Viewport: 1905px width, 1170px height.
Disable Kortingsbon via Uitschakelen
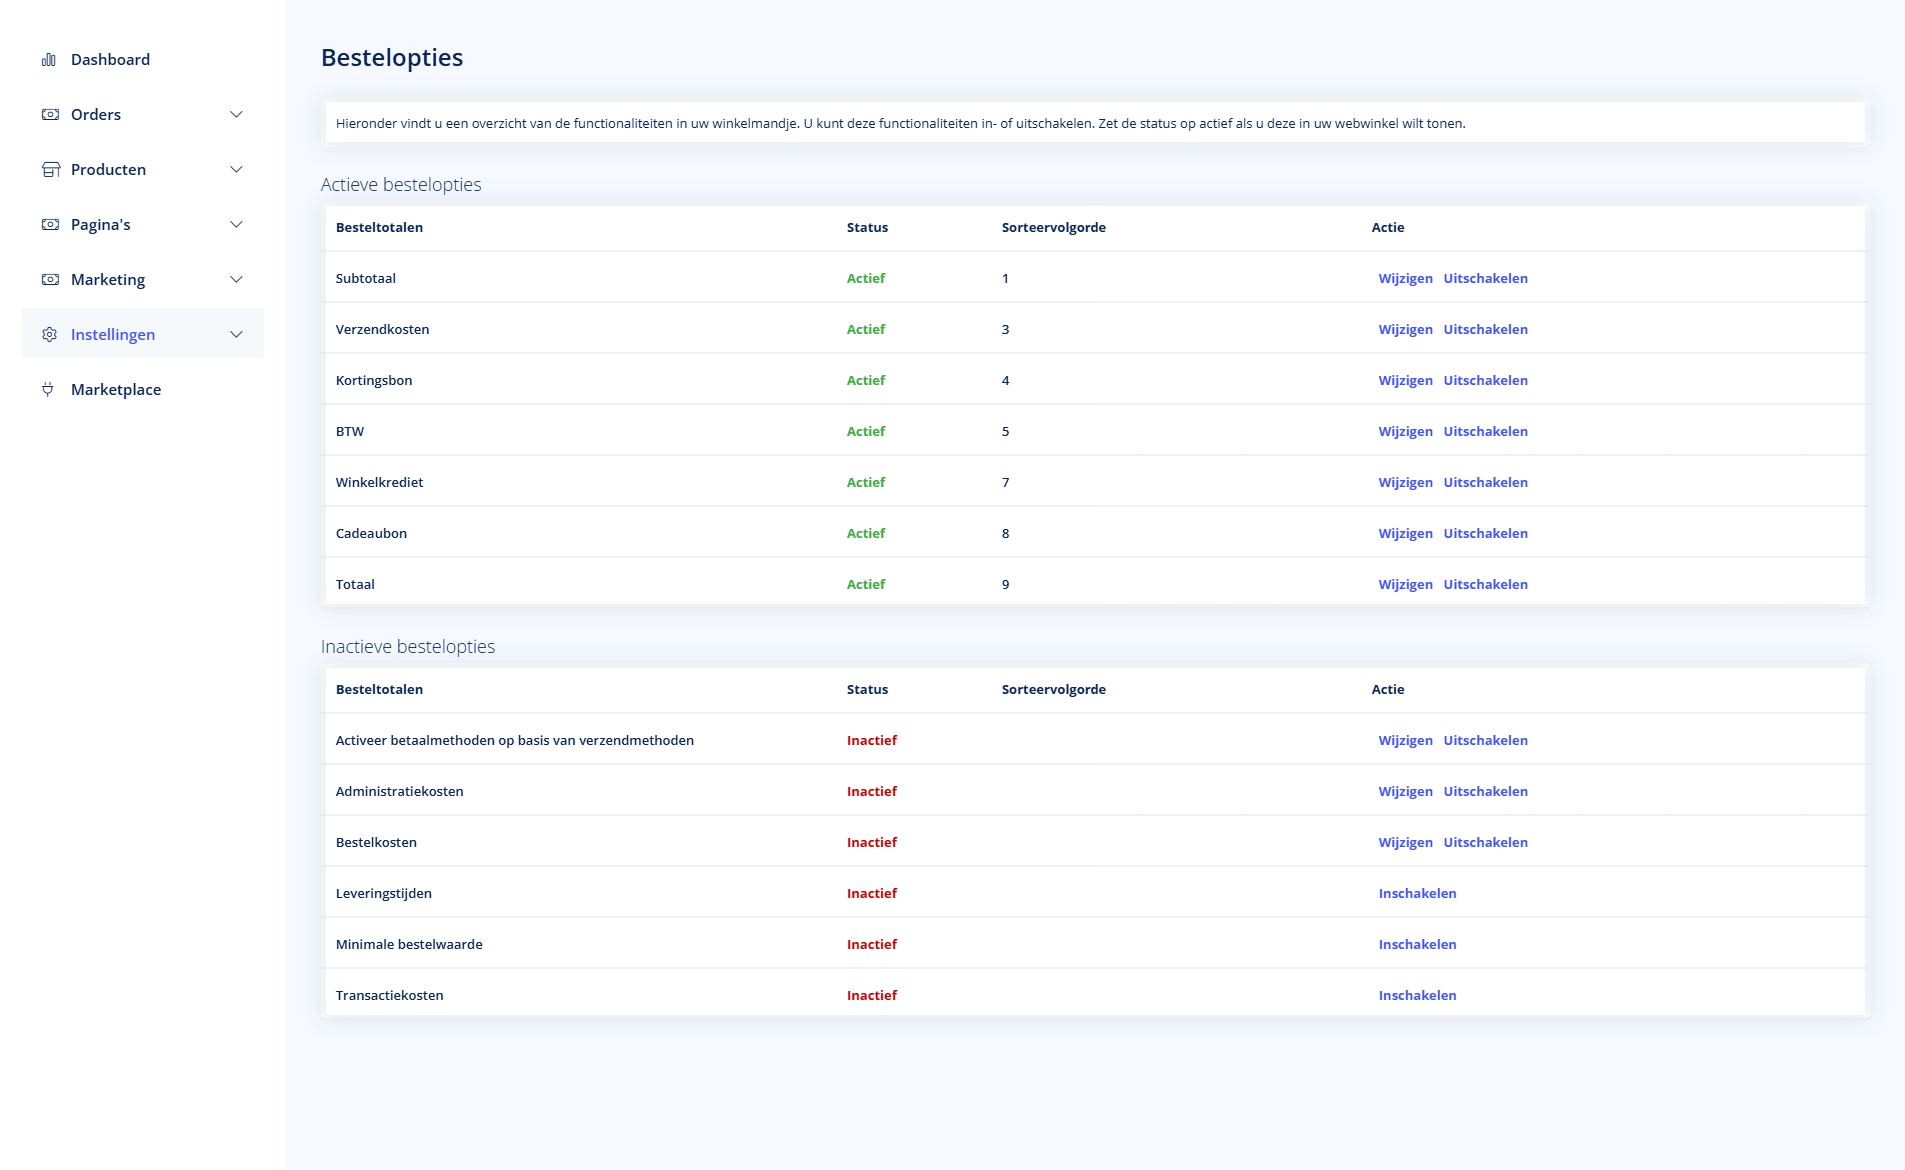(x=1485, y=380)
